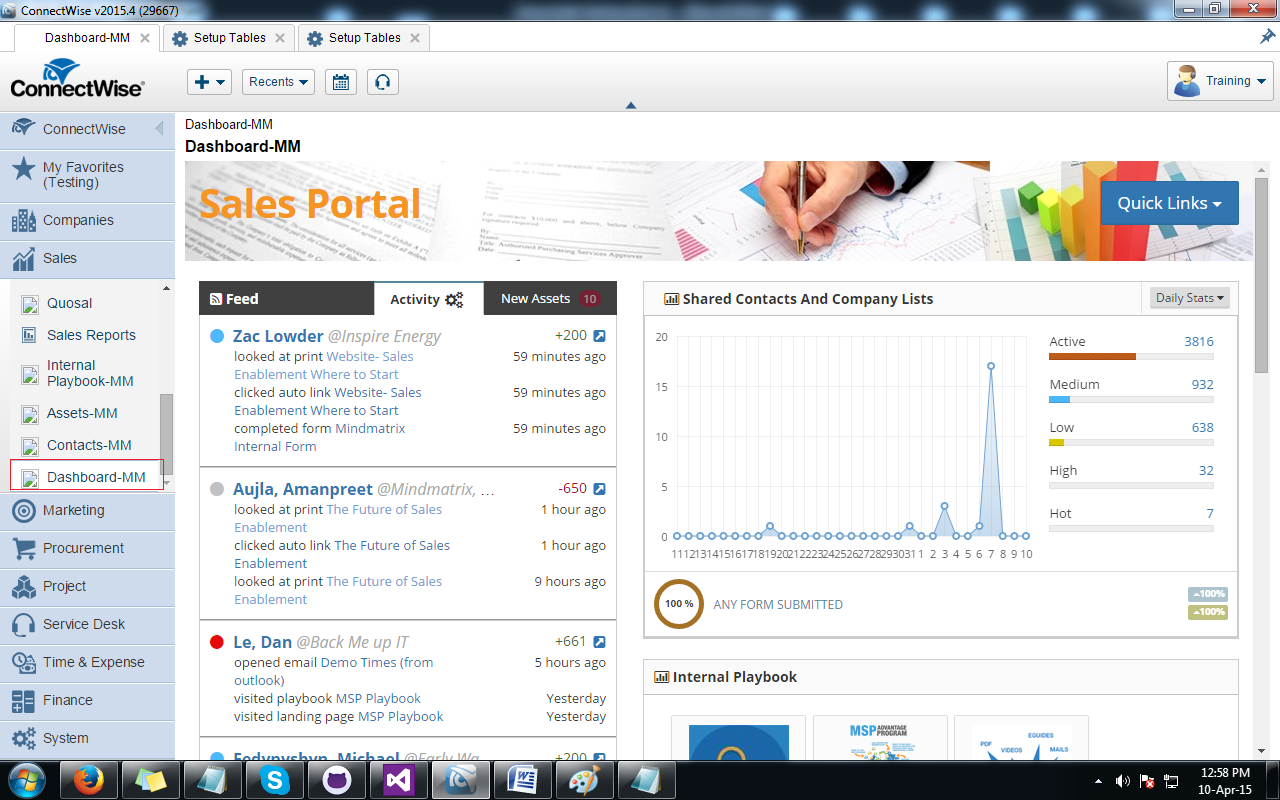Close the first Setup Tables tab
Image resolution: width=1280 pixels, height=800 pixels.
[280, 38]
